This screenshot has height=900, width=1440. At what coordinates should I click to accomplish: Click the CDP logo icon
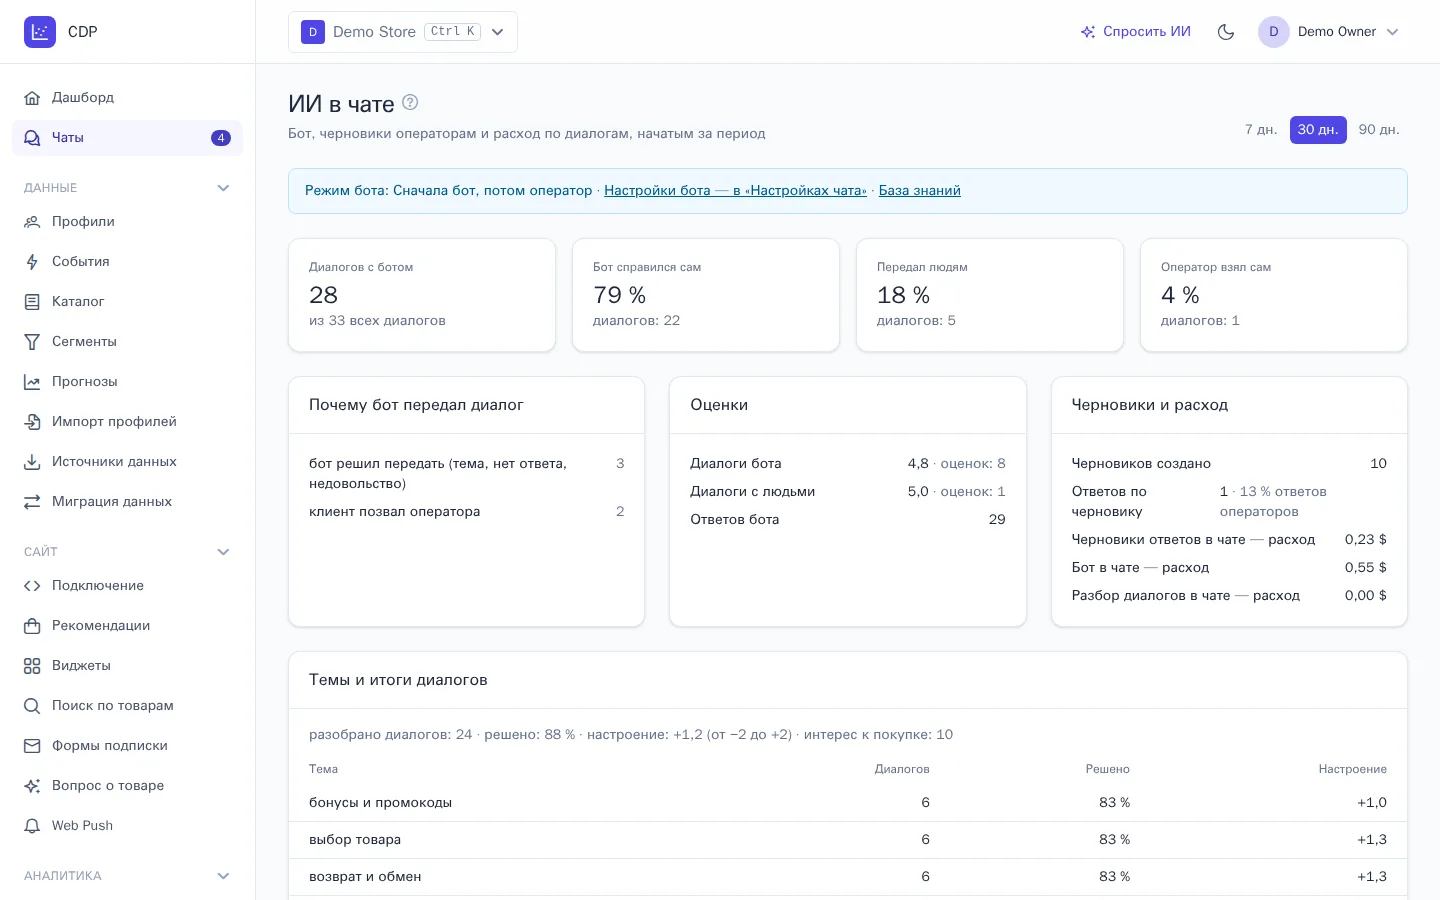(40, 32)
